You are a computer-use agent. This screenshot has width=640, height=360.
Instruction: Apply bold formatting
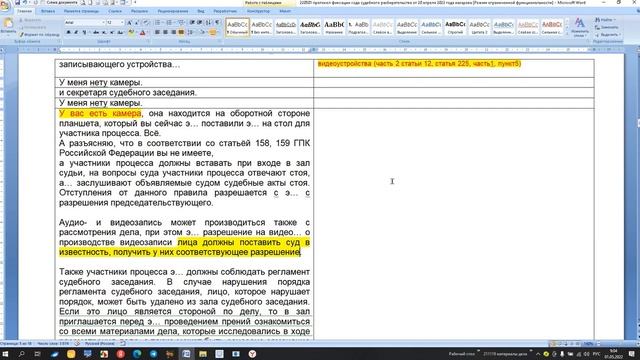click(69, 32)
